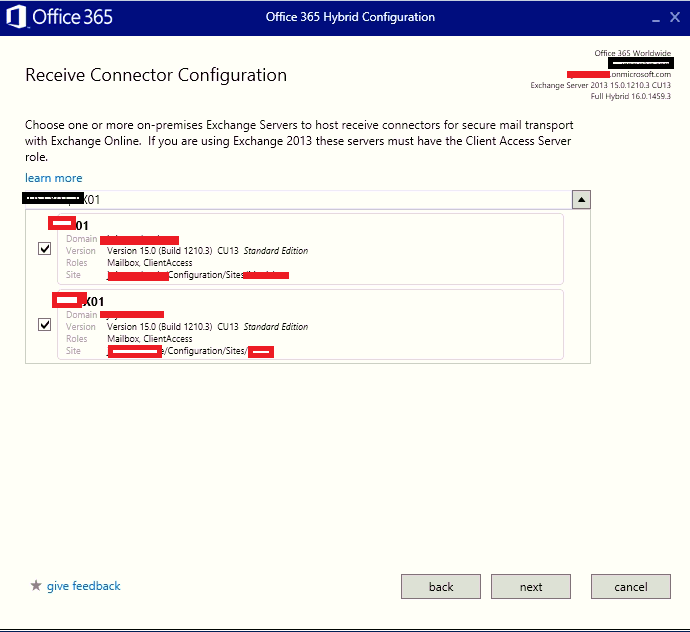
Task: Select the second server name ending X01
Action: click(93, 302)
